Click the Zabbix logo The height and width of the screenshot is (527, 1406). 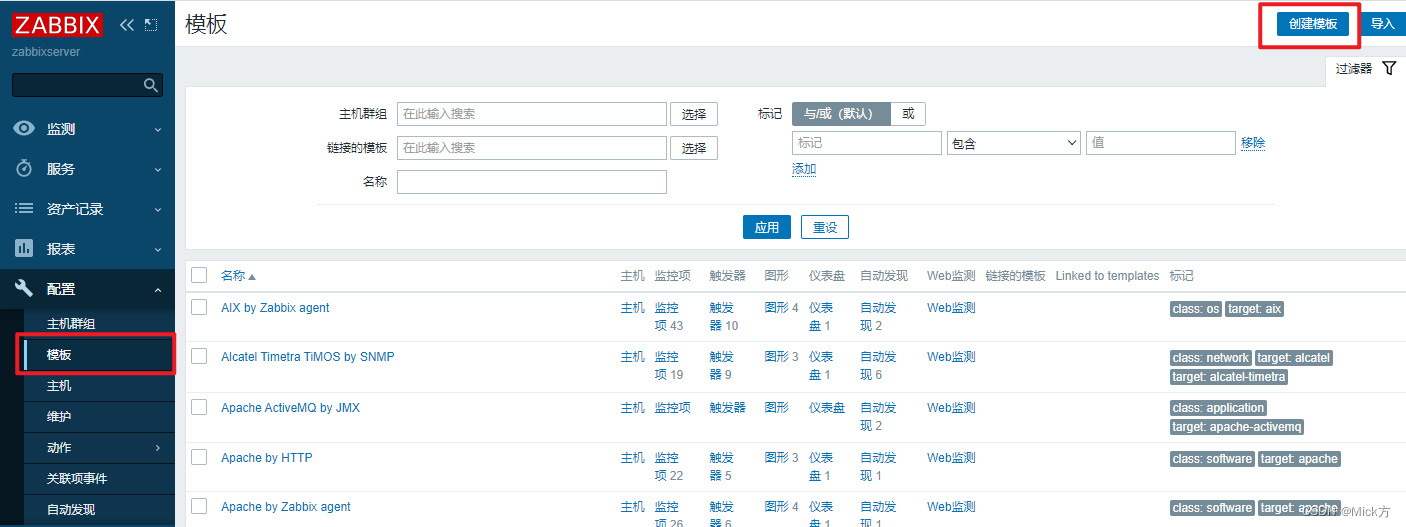(57, 24)
